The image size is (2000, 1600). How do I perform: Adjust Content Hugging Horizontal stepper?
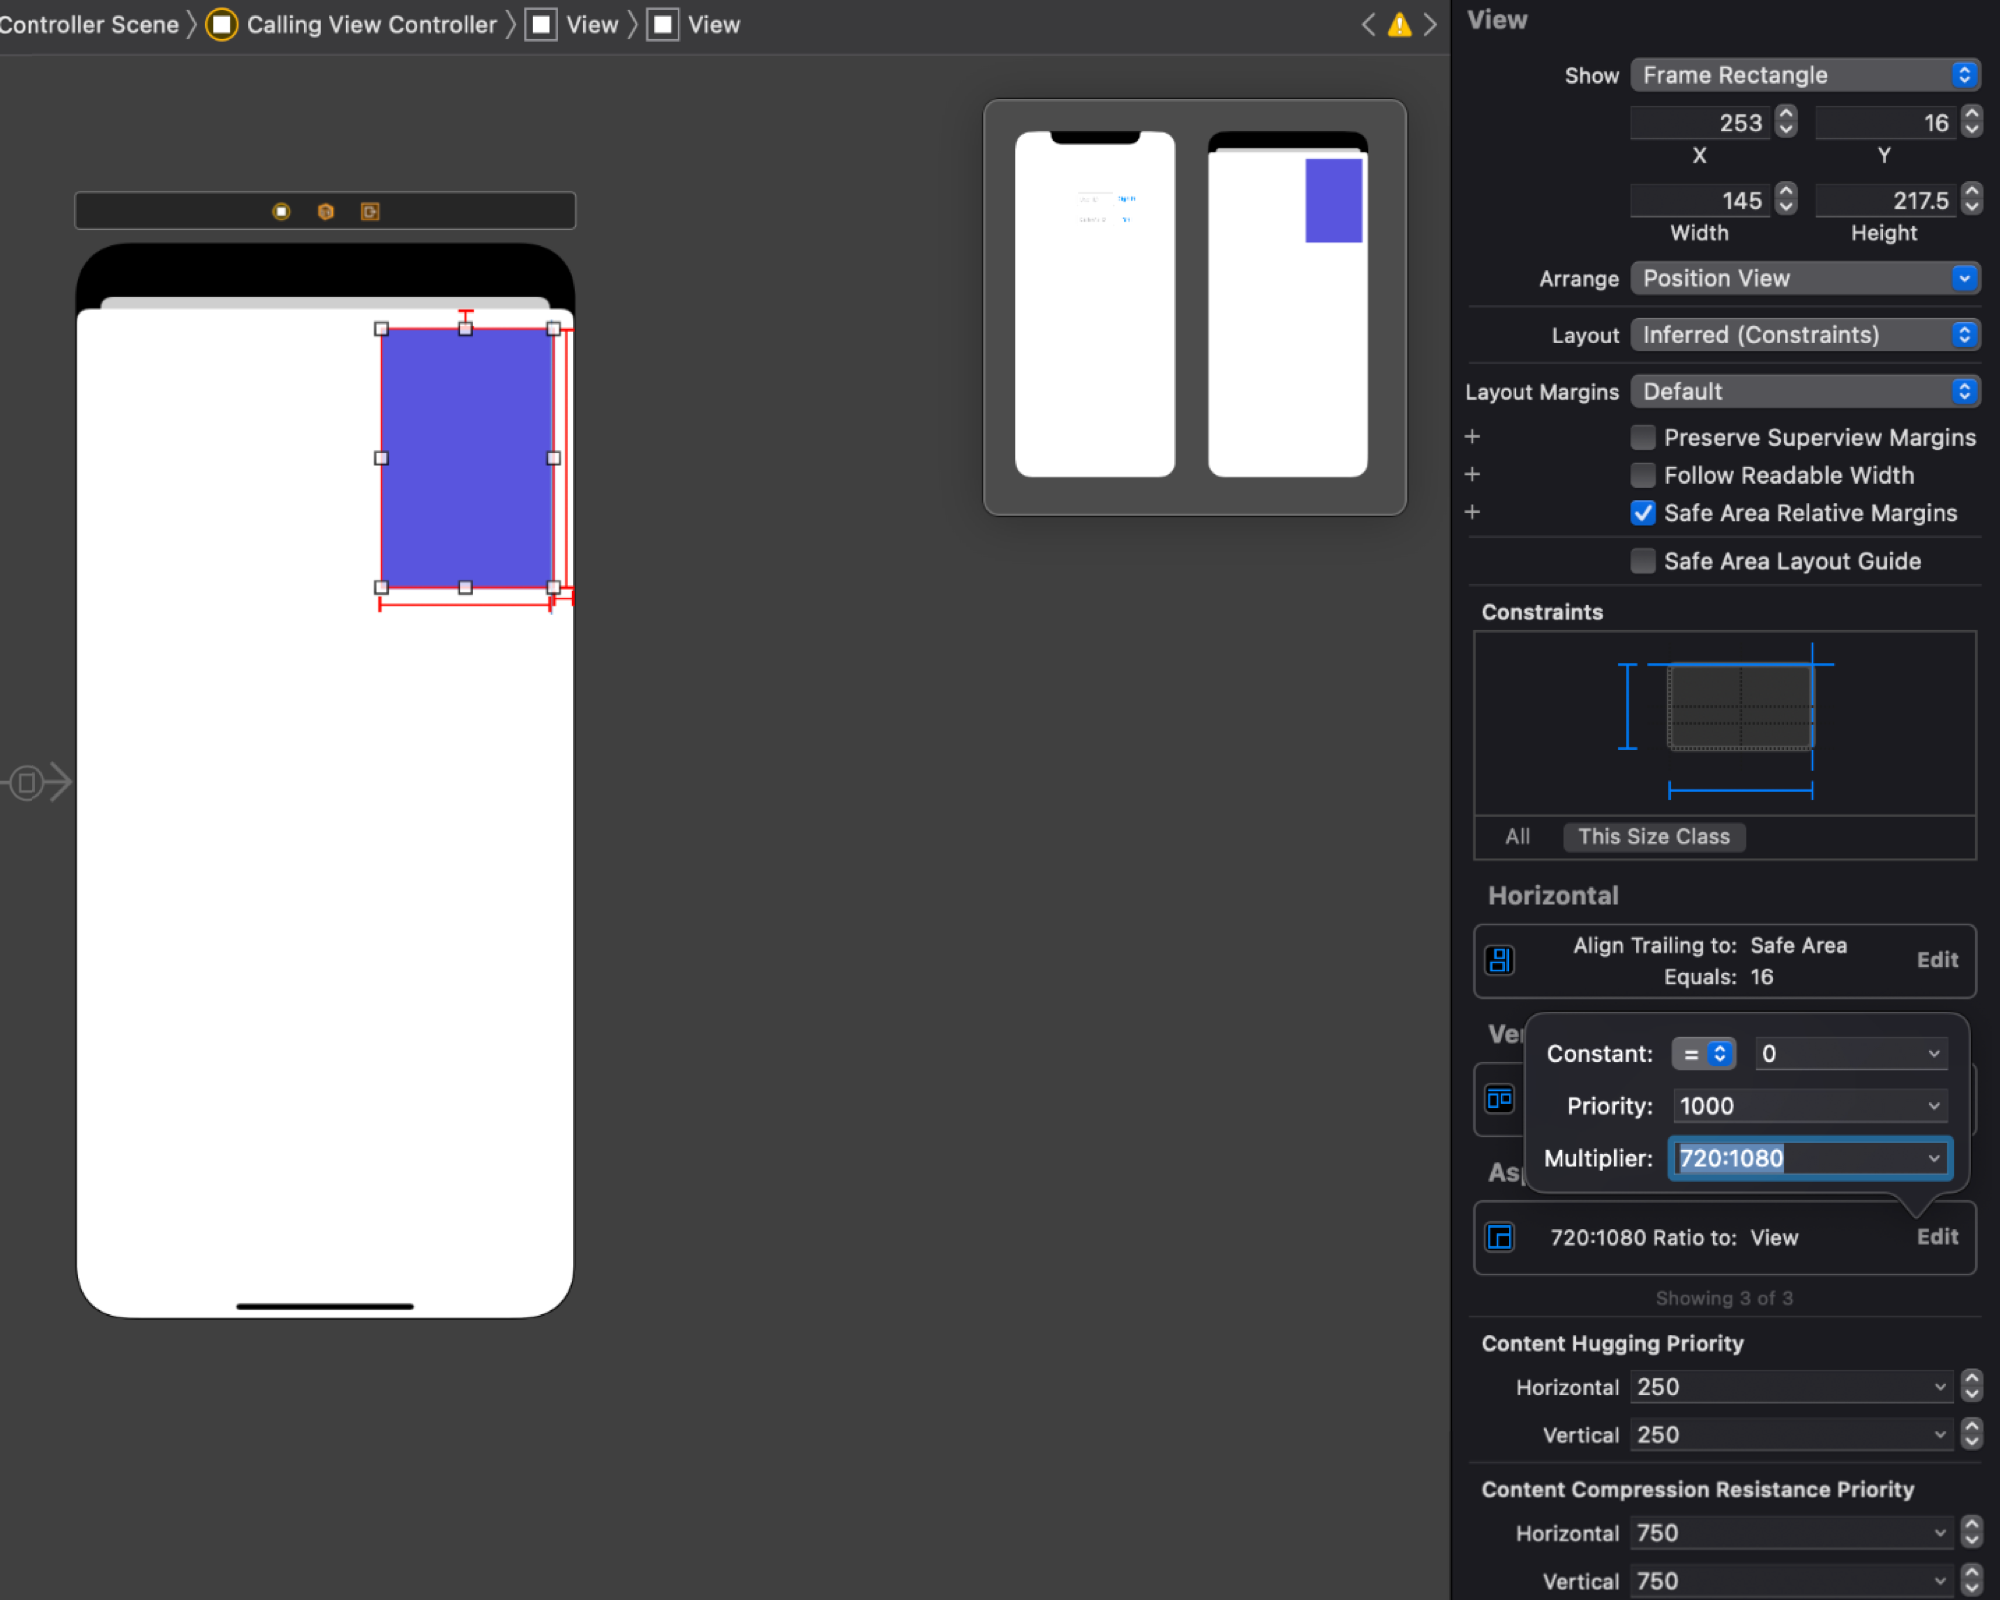(1971, 1387)
